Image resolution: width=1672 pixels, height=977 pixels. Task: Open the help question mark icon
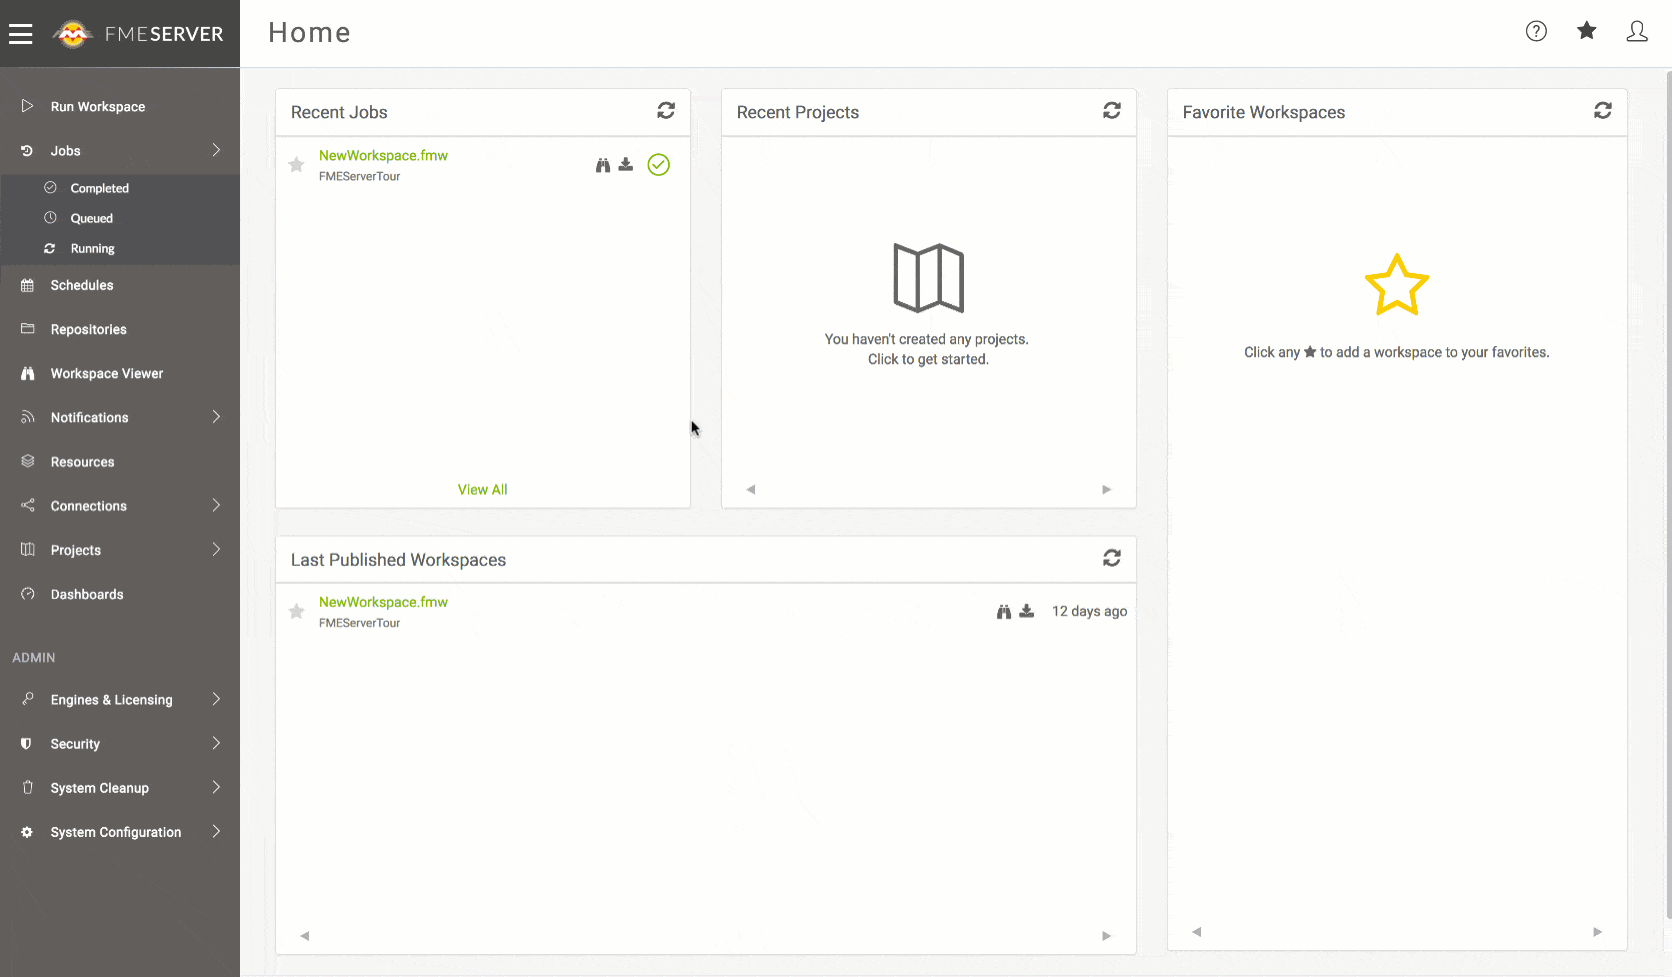pyautogui.click(x=1536, y=31)
